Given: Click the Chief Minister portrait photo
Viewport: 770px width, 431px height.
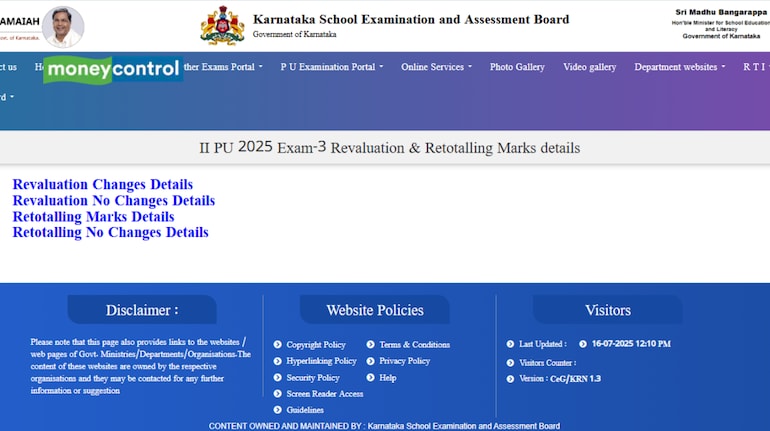Looking at the screenshot, I should [x=63, y=27].
